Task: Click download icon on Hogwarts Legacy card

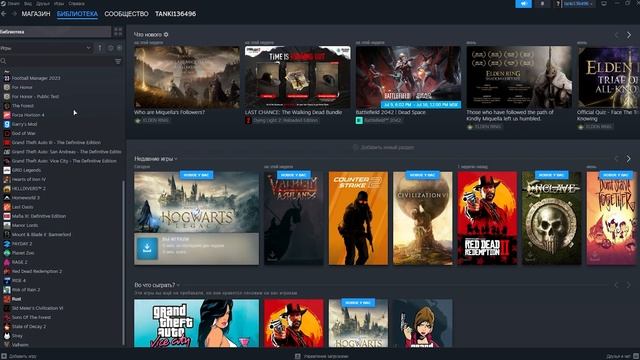Action: pos(147,249)
